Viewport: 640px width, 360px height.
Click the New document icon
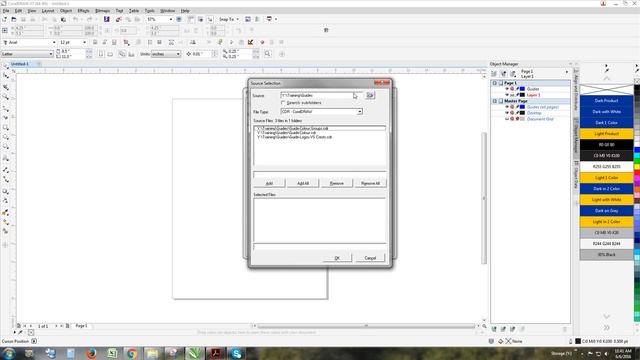click(x=4, y=19)
